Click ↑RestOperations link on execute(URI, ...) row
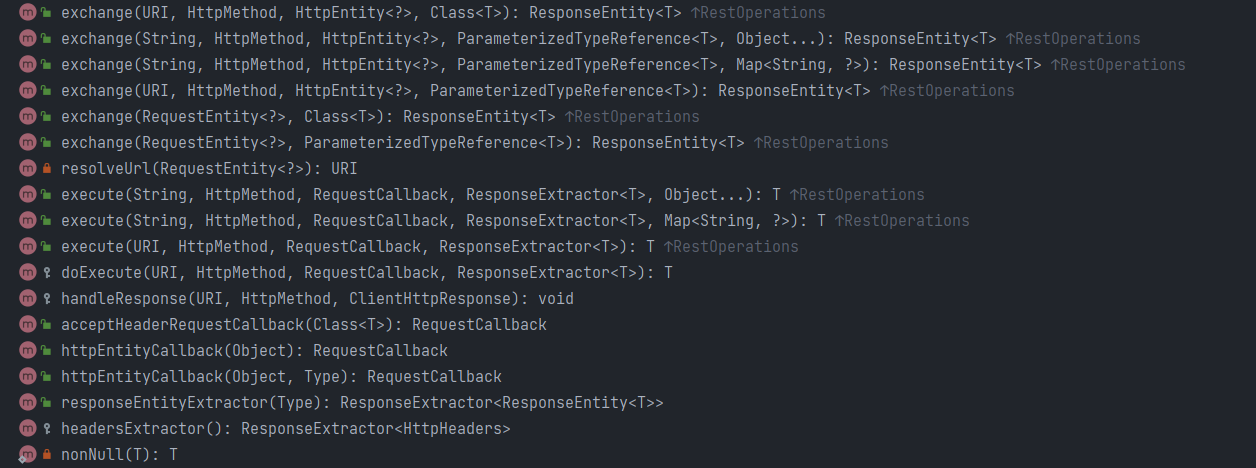Screen dimensions: 1256x468 [x=731, y=247]
